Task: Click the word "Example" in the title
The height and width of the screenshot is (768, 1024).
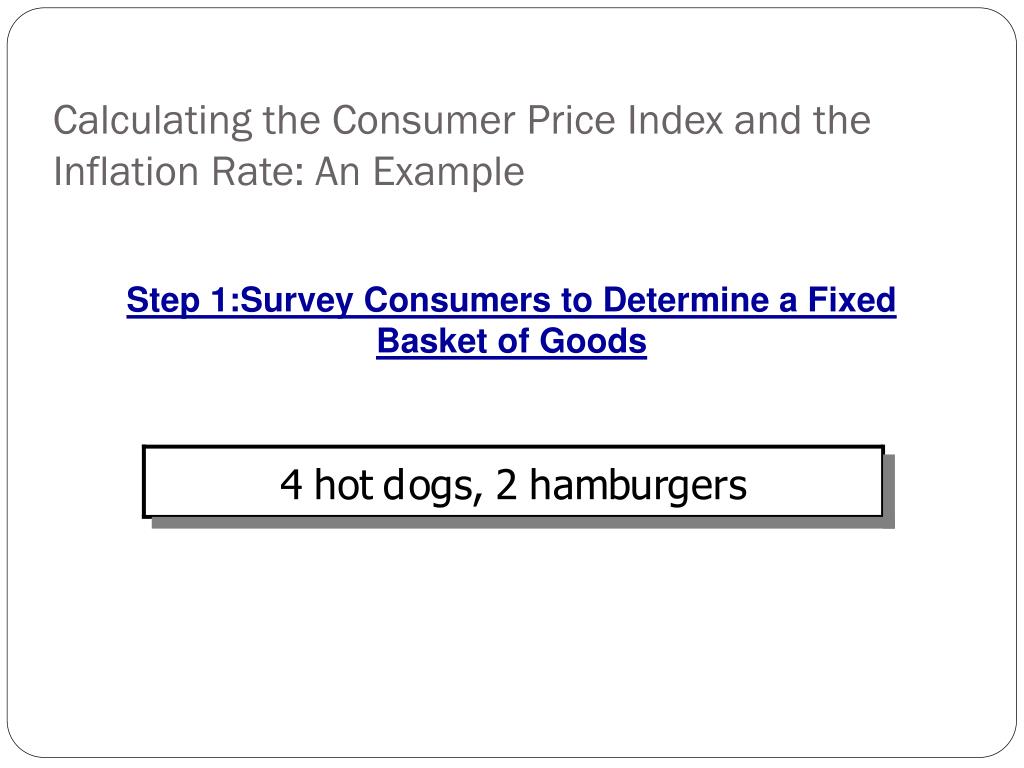Action: [x=448, y=172]
